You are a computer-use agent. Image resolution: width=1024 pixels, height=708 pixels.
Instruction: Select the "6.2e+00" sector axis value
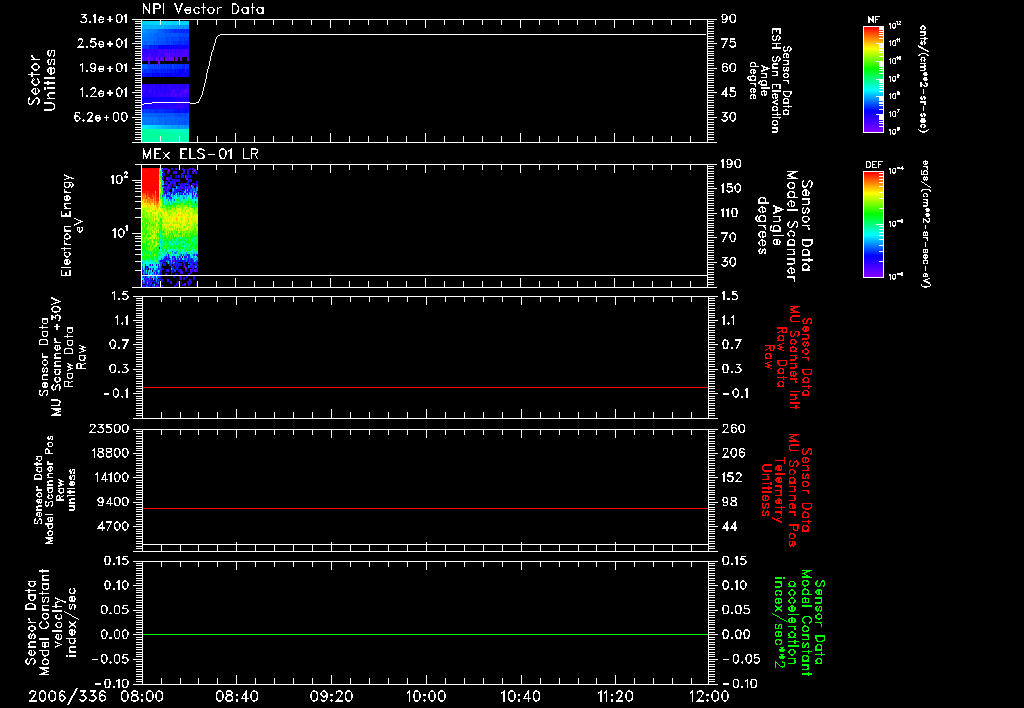(101, 117)
